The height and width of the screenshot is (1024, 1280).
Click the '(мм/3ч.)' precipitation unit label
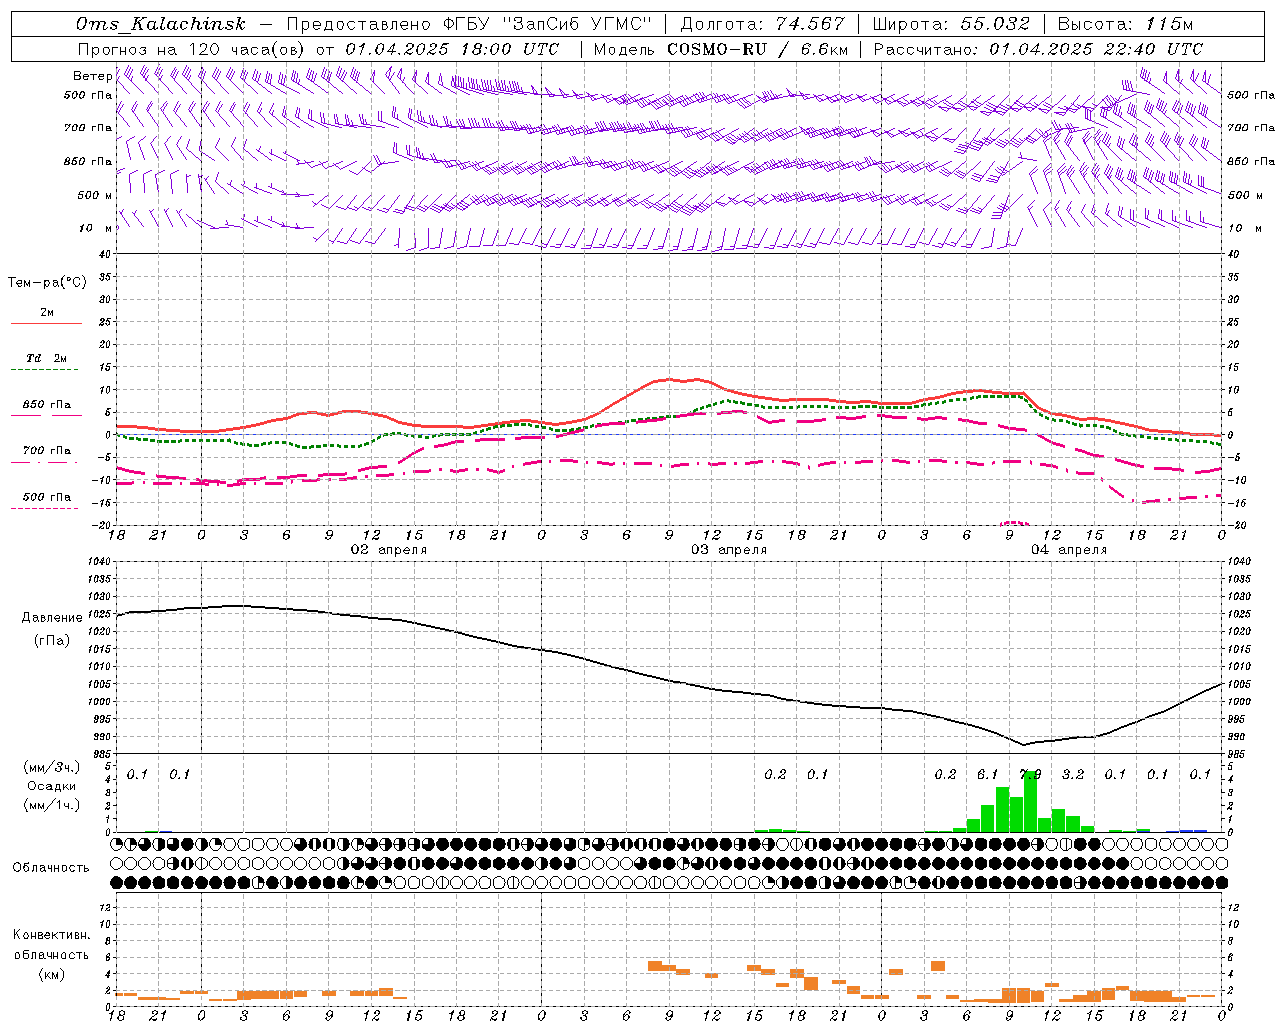coord(52,767)
